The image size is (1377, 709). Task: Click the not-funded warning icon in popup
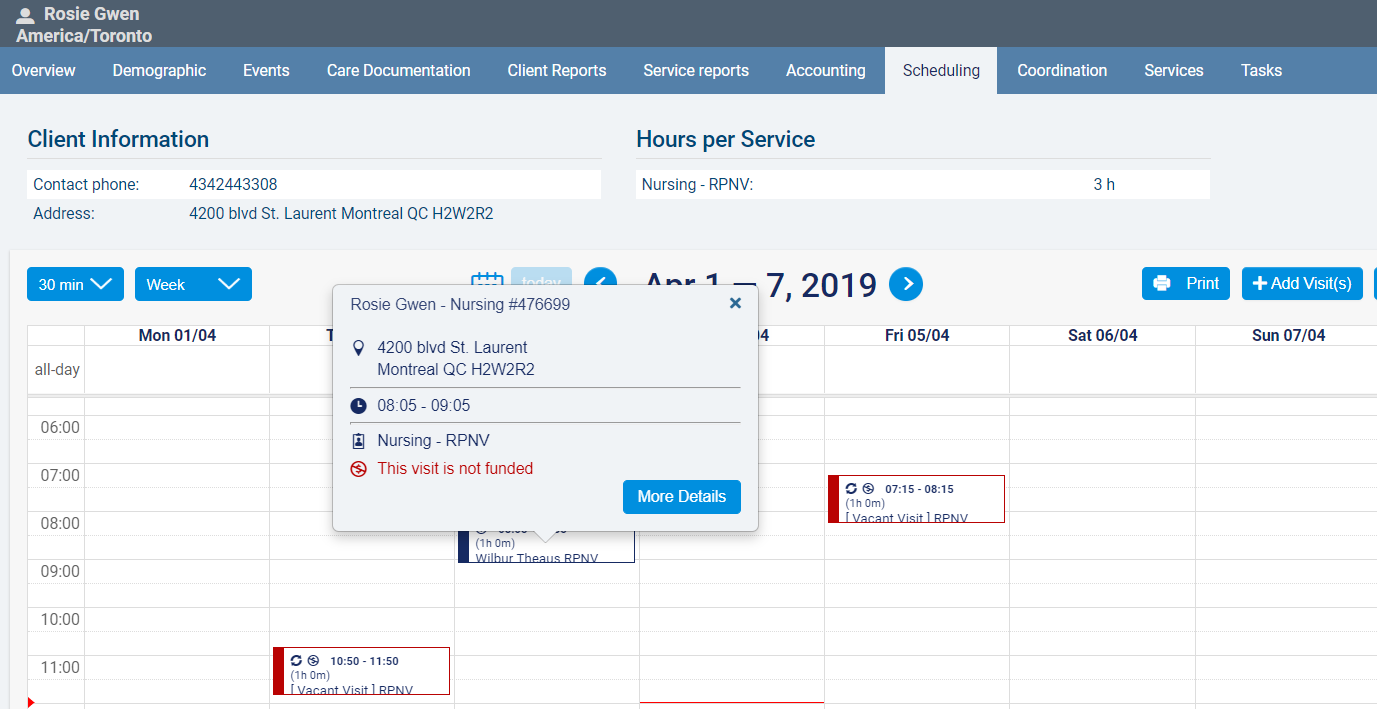(x=359, y=469)
